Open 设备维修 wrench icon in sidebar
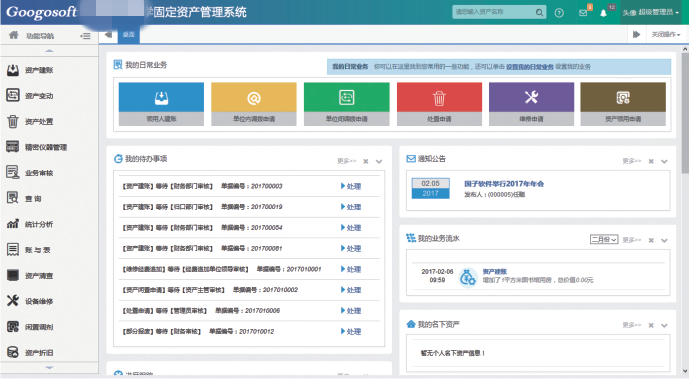 pos(13,301)
